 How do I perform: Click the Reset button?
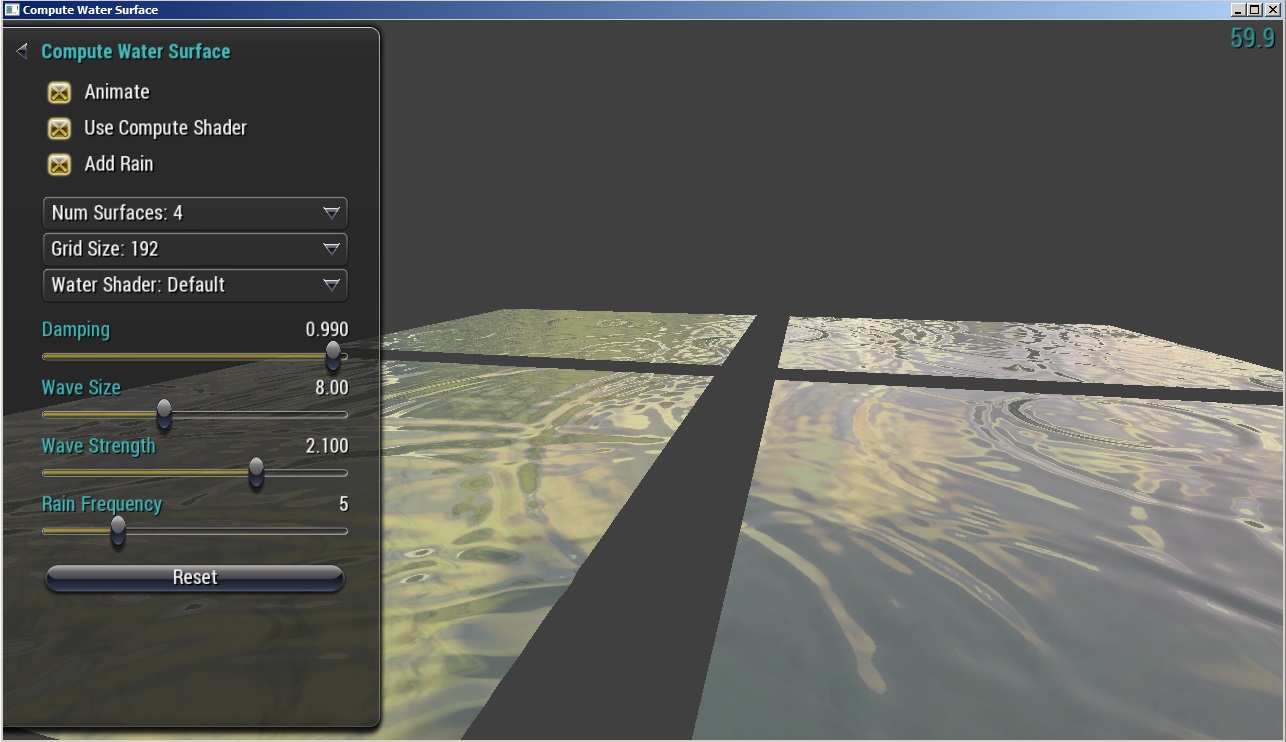pyautogui.click(x=195, y=578)
